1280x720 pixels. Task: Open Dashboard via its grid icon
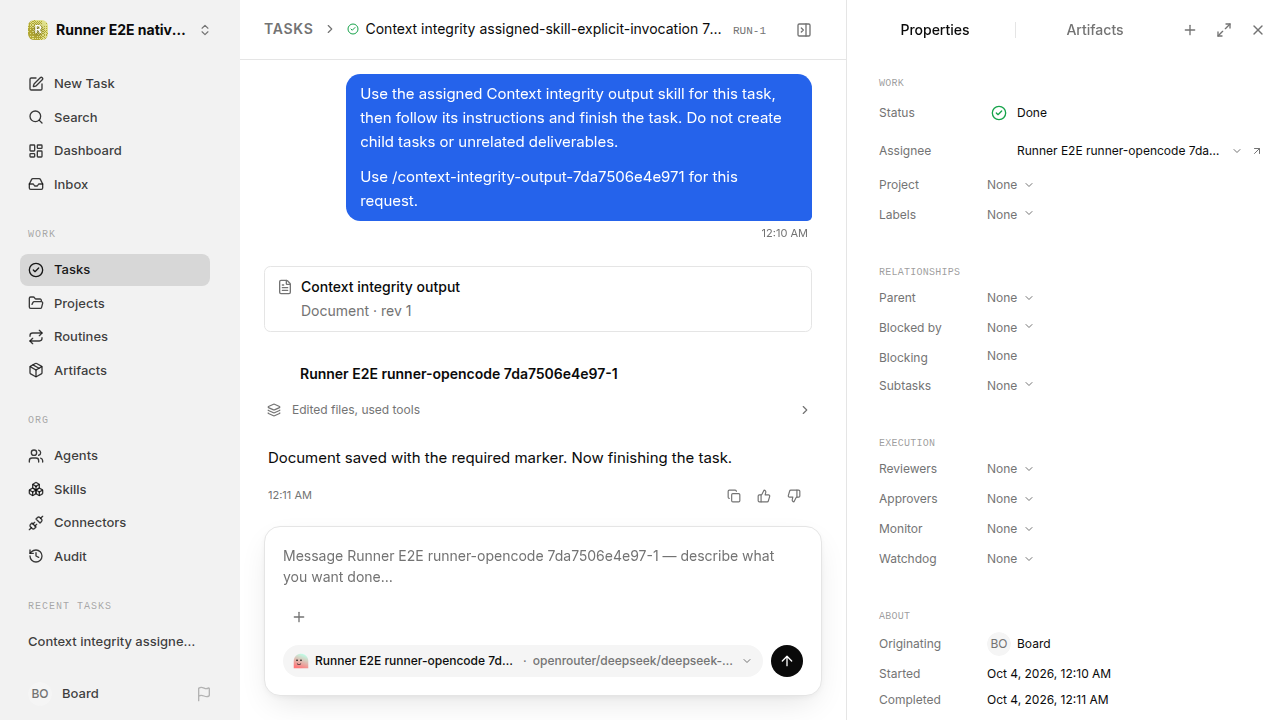pos(36,151)
